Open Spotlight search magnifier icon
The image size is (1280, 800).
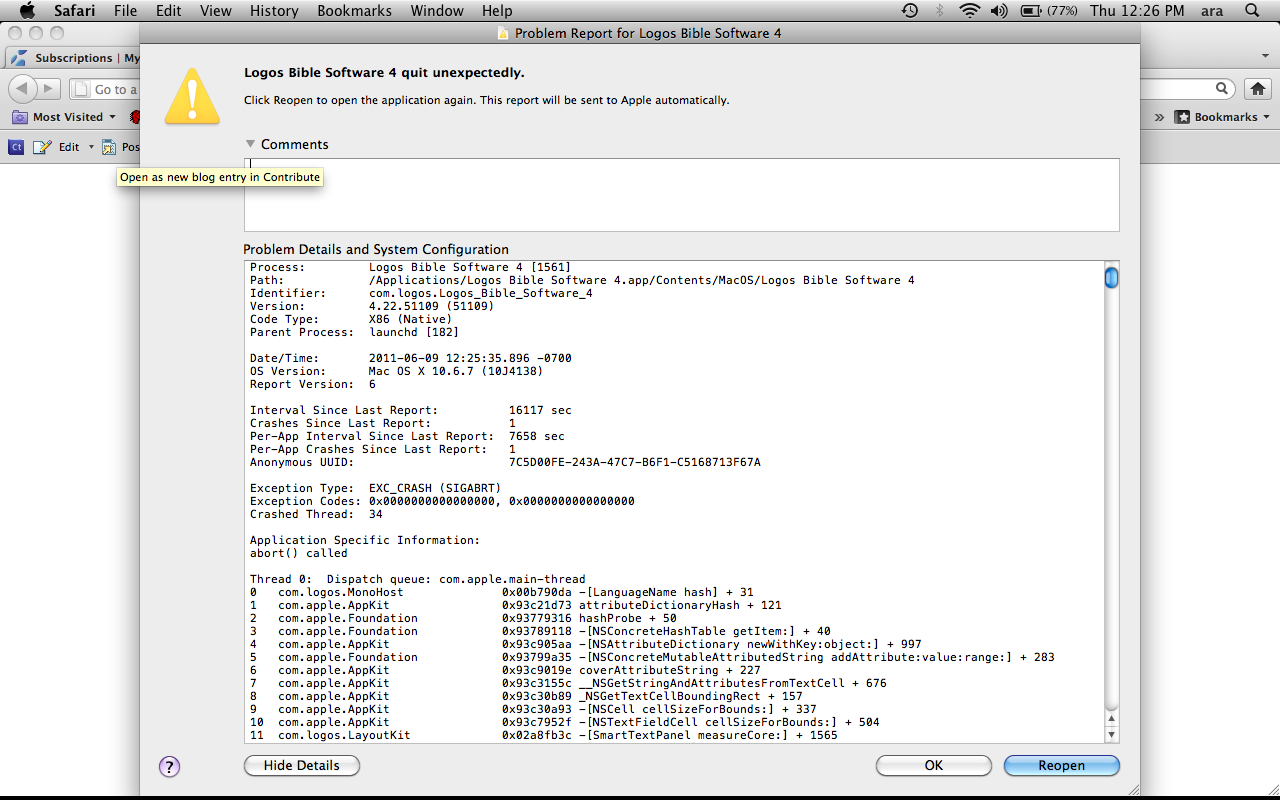pyautogui.click(x=1253, y=11)
